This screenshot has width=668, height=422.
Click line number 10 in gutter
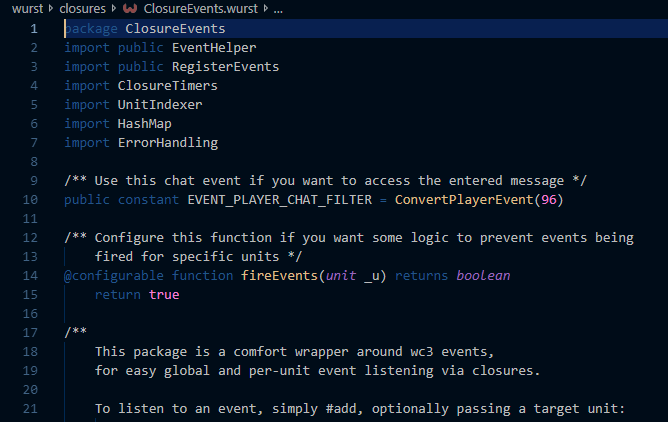click(30, 199)
